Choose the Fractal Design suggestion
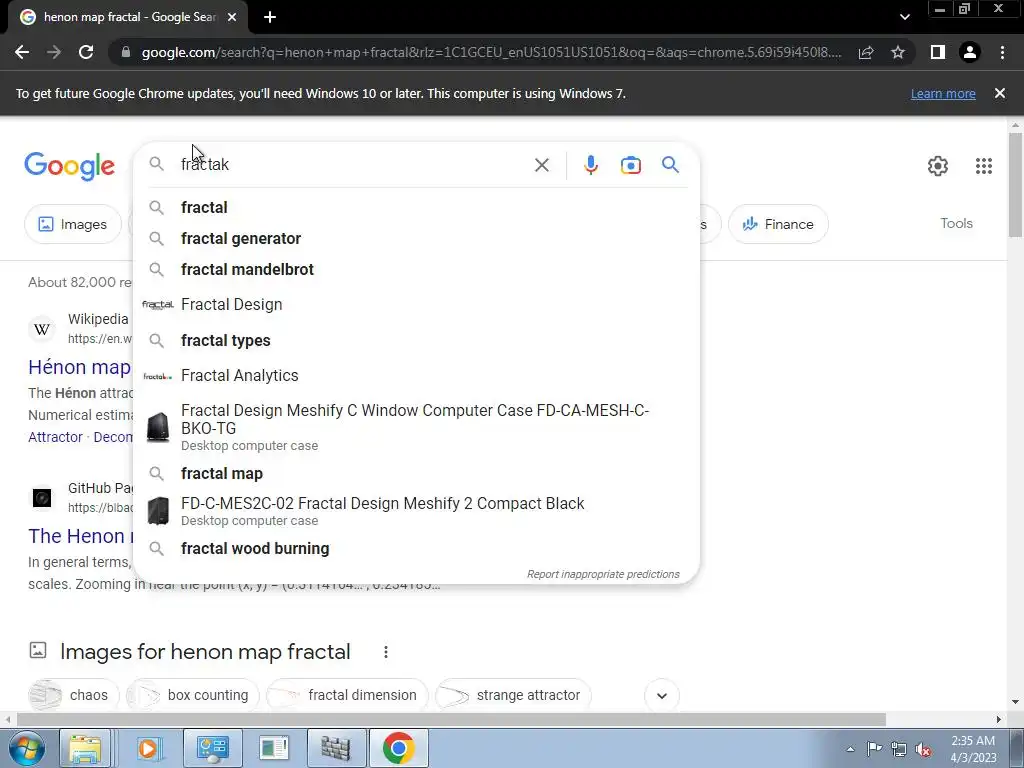This screenshot has width=1024, height=768. click(416, 304)
